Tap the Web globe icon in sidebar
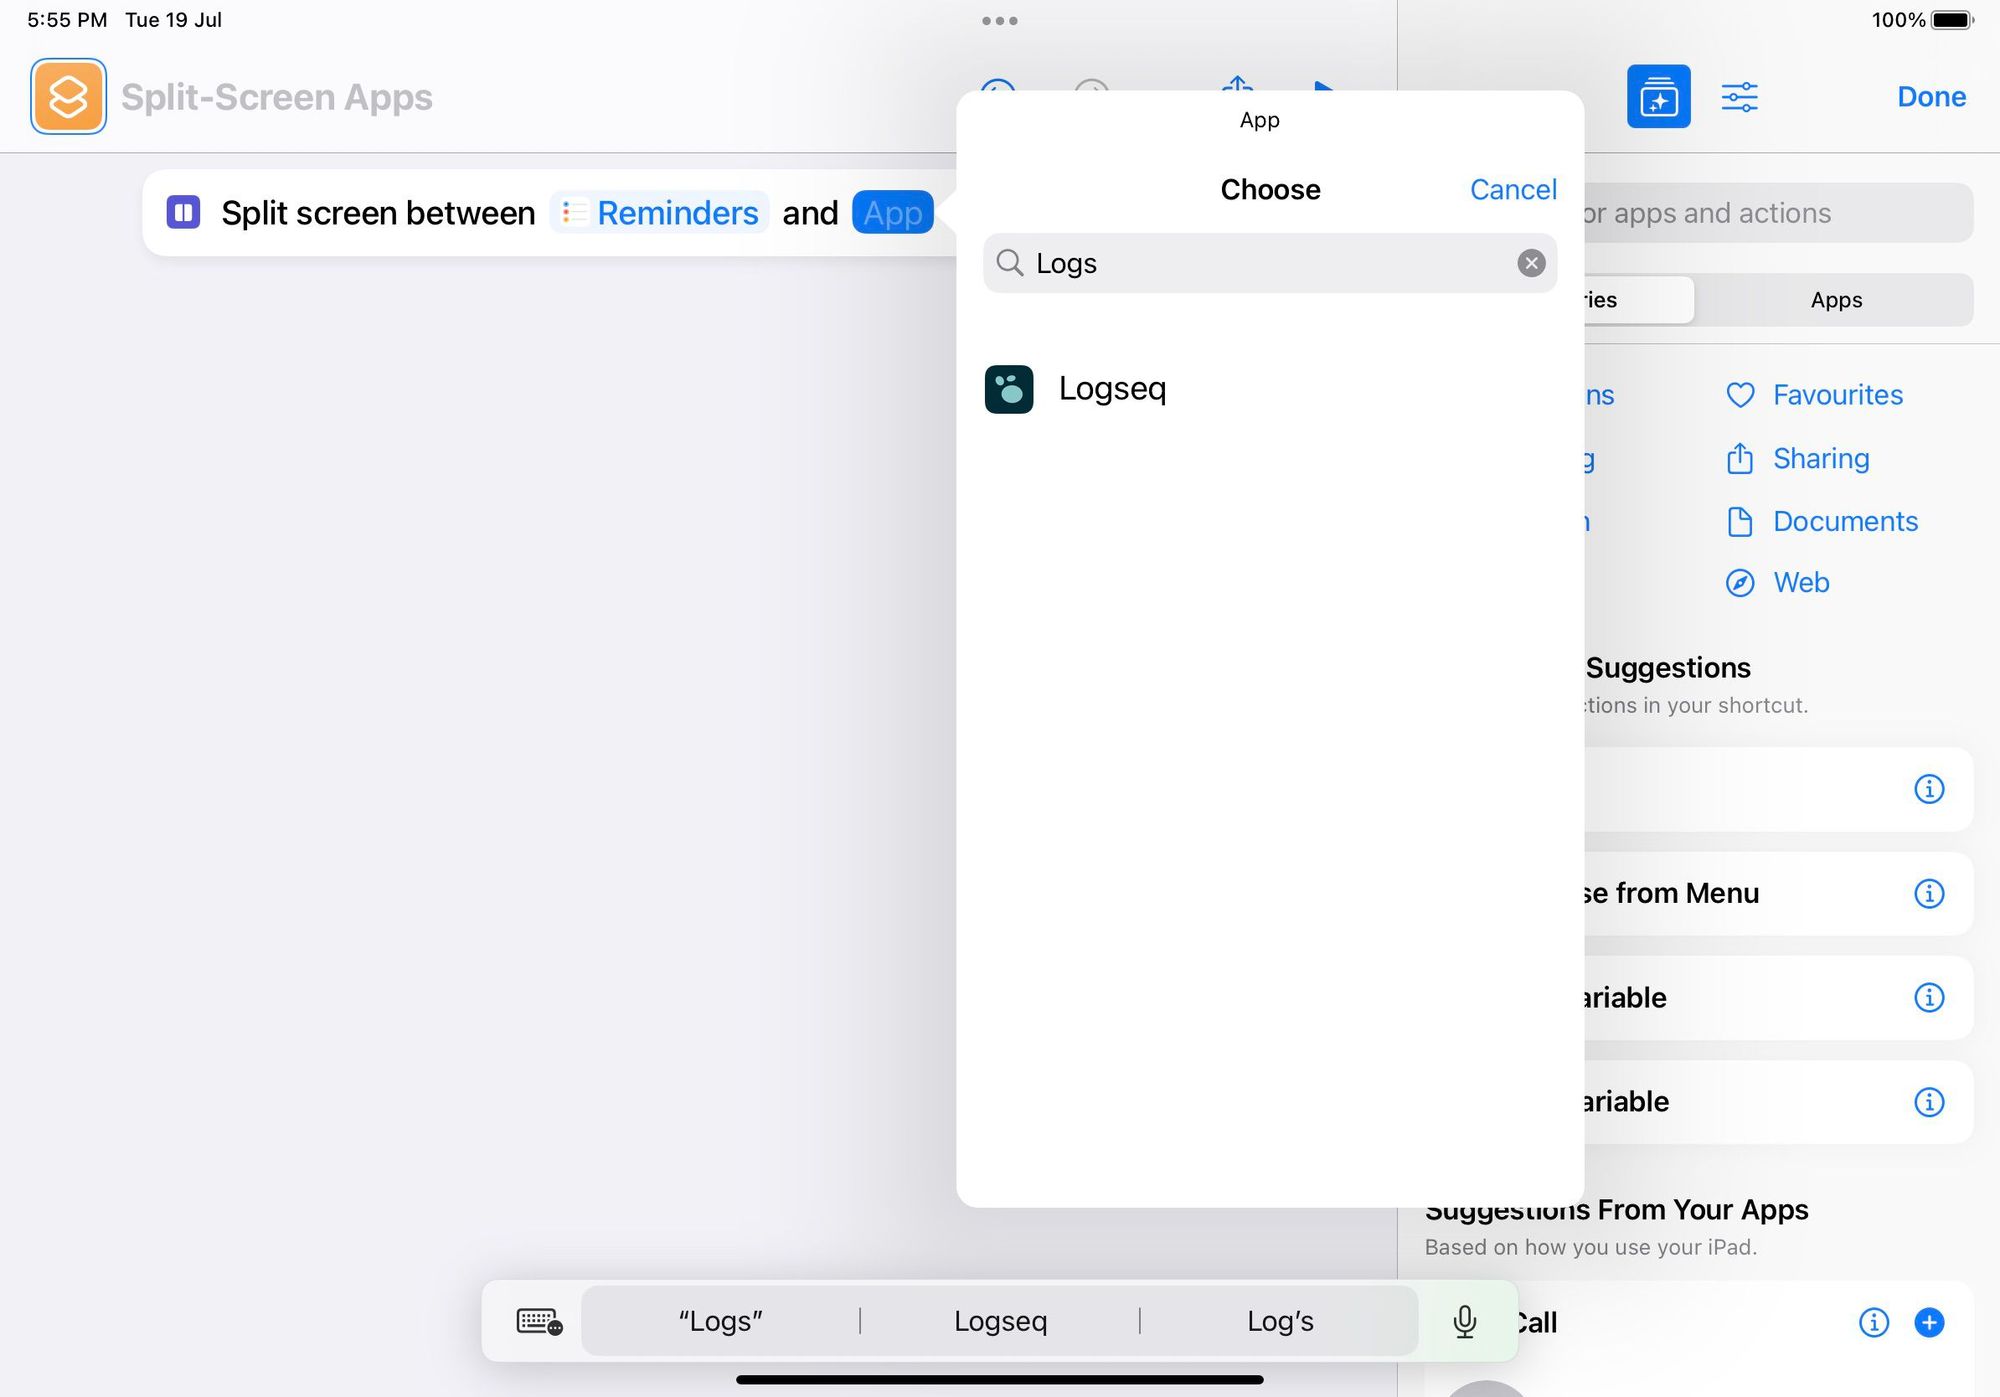The image size is (2000, 1397). point(1740,581)
